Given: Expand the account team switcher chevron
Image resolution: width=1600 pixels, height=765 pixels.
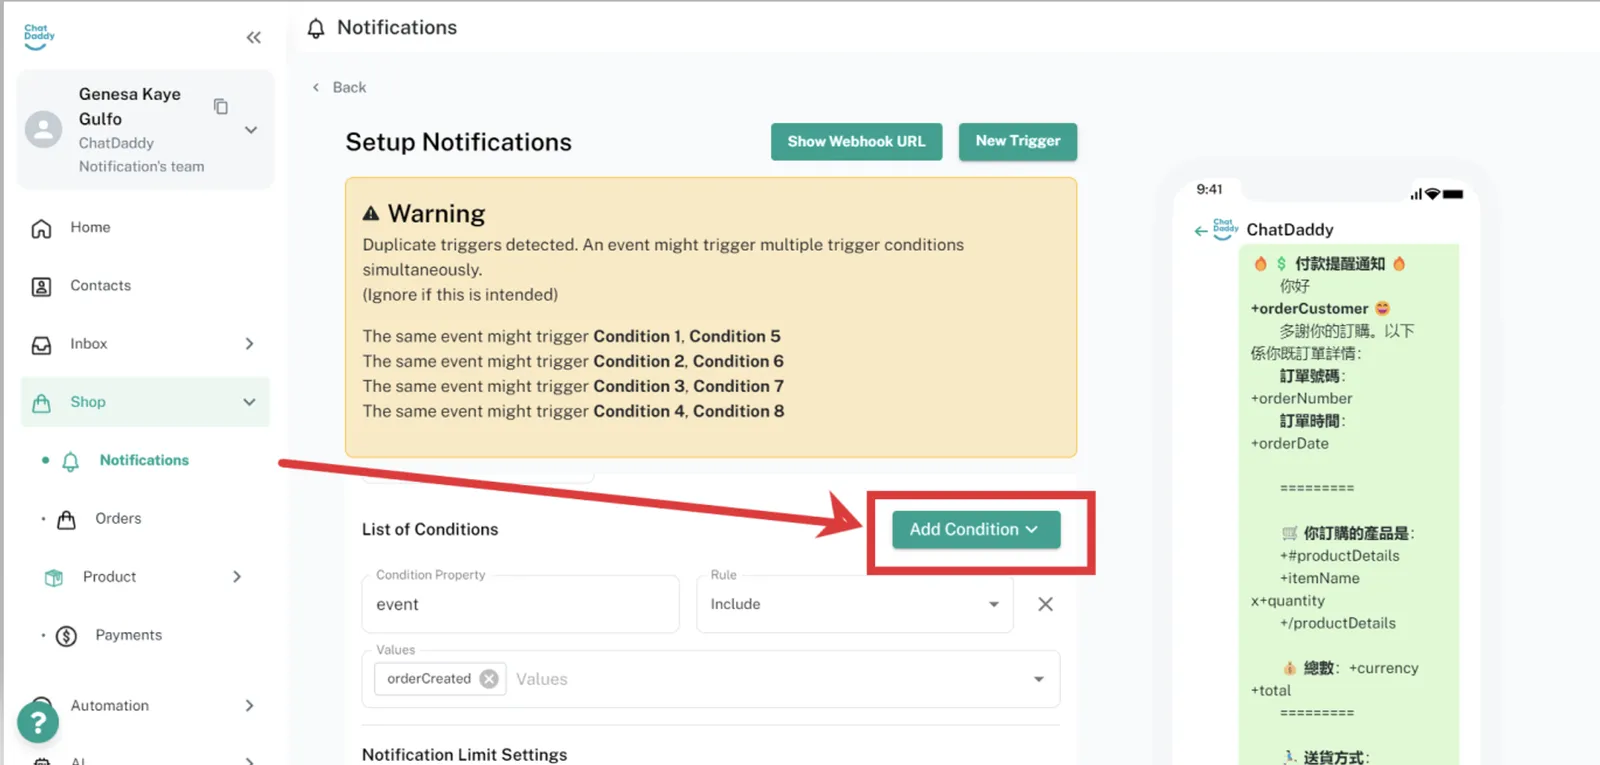Looking at the screenshot, I should click(251, 130).
